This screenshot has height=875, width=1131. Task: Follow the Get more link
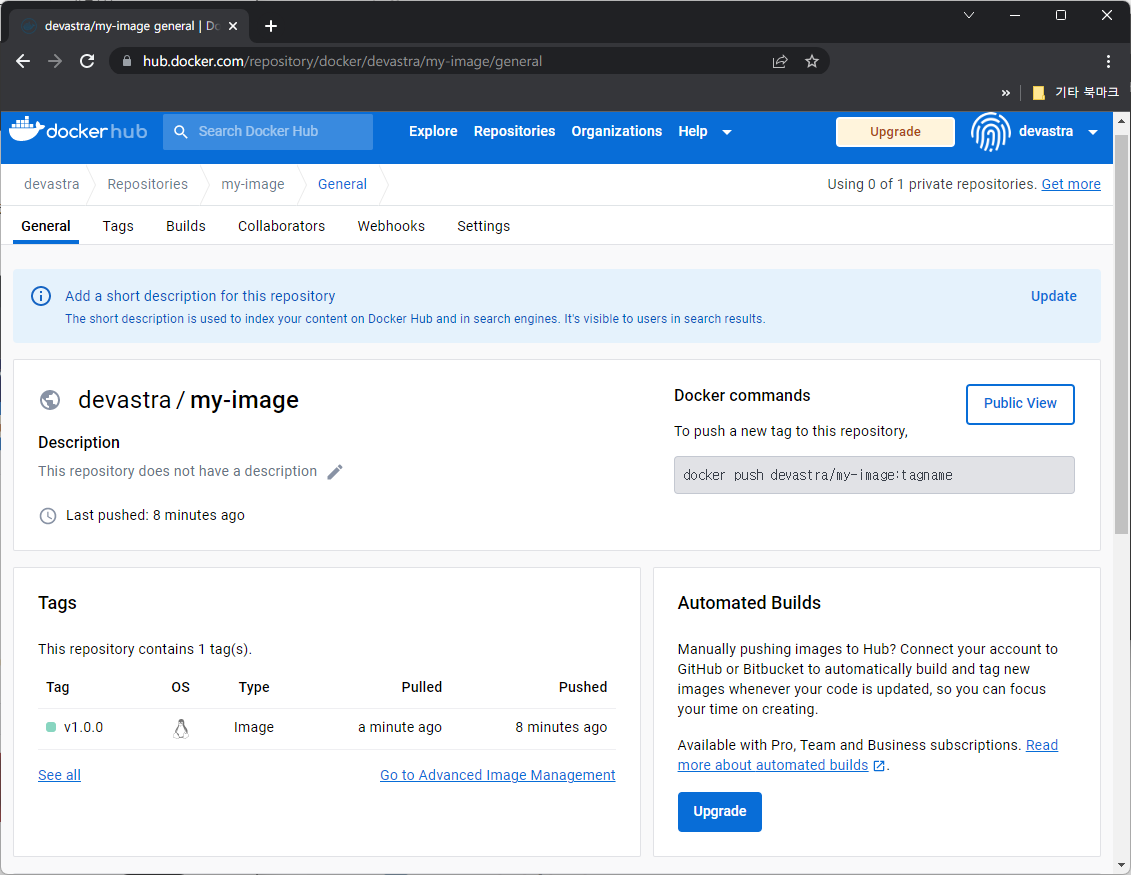click(x=1070, y=184)
